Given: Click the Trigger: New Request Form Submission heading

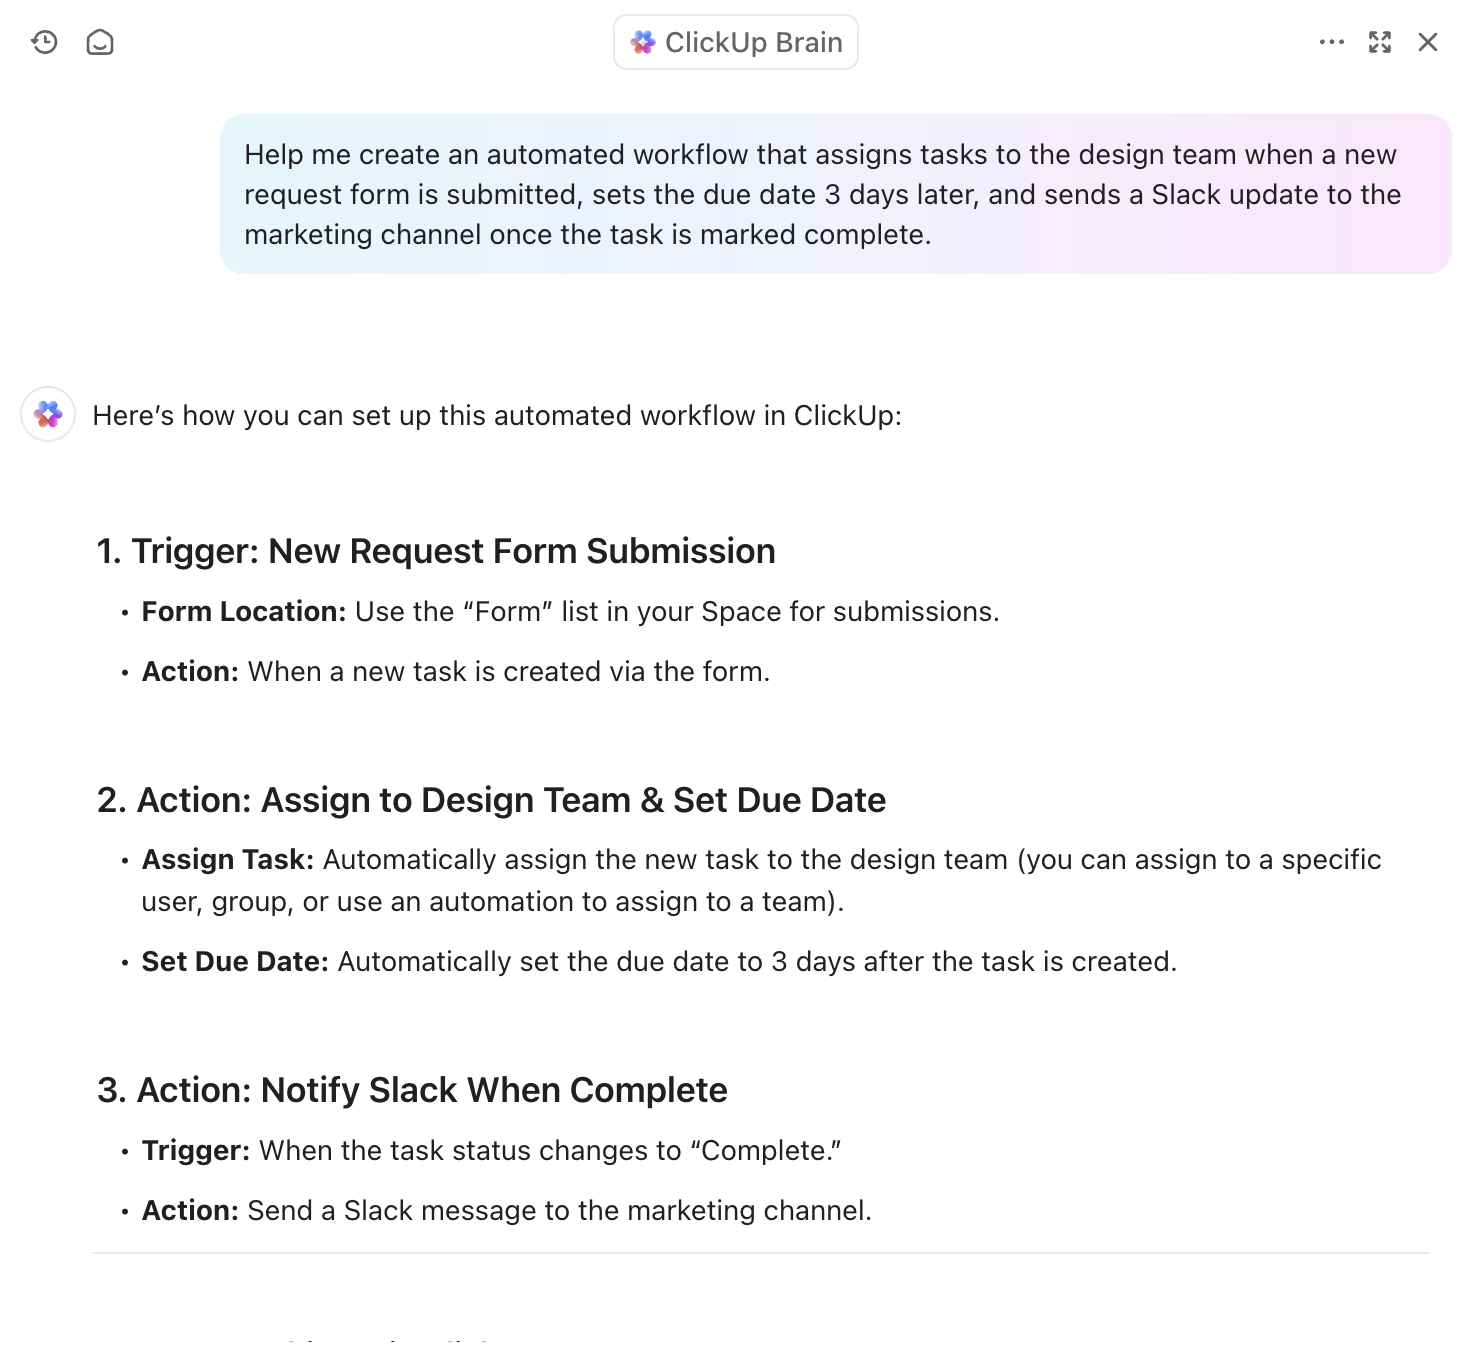Looking at the screenshot, I should pos(436,550).
